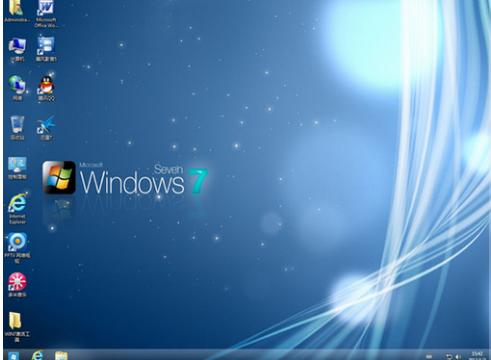The image size is (491, 360).
Task: Open Internet Explorer from the taskbar
Action: (37, 355)
